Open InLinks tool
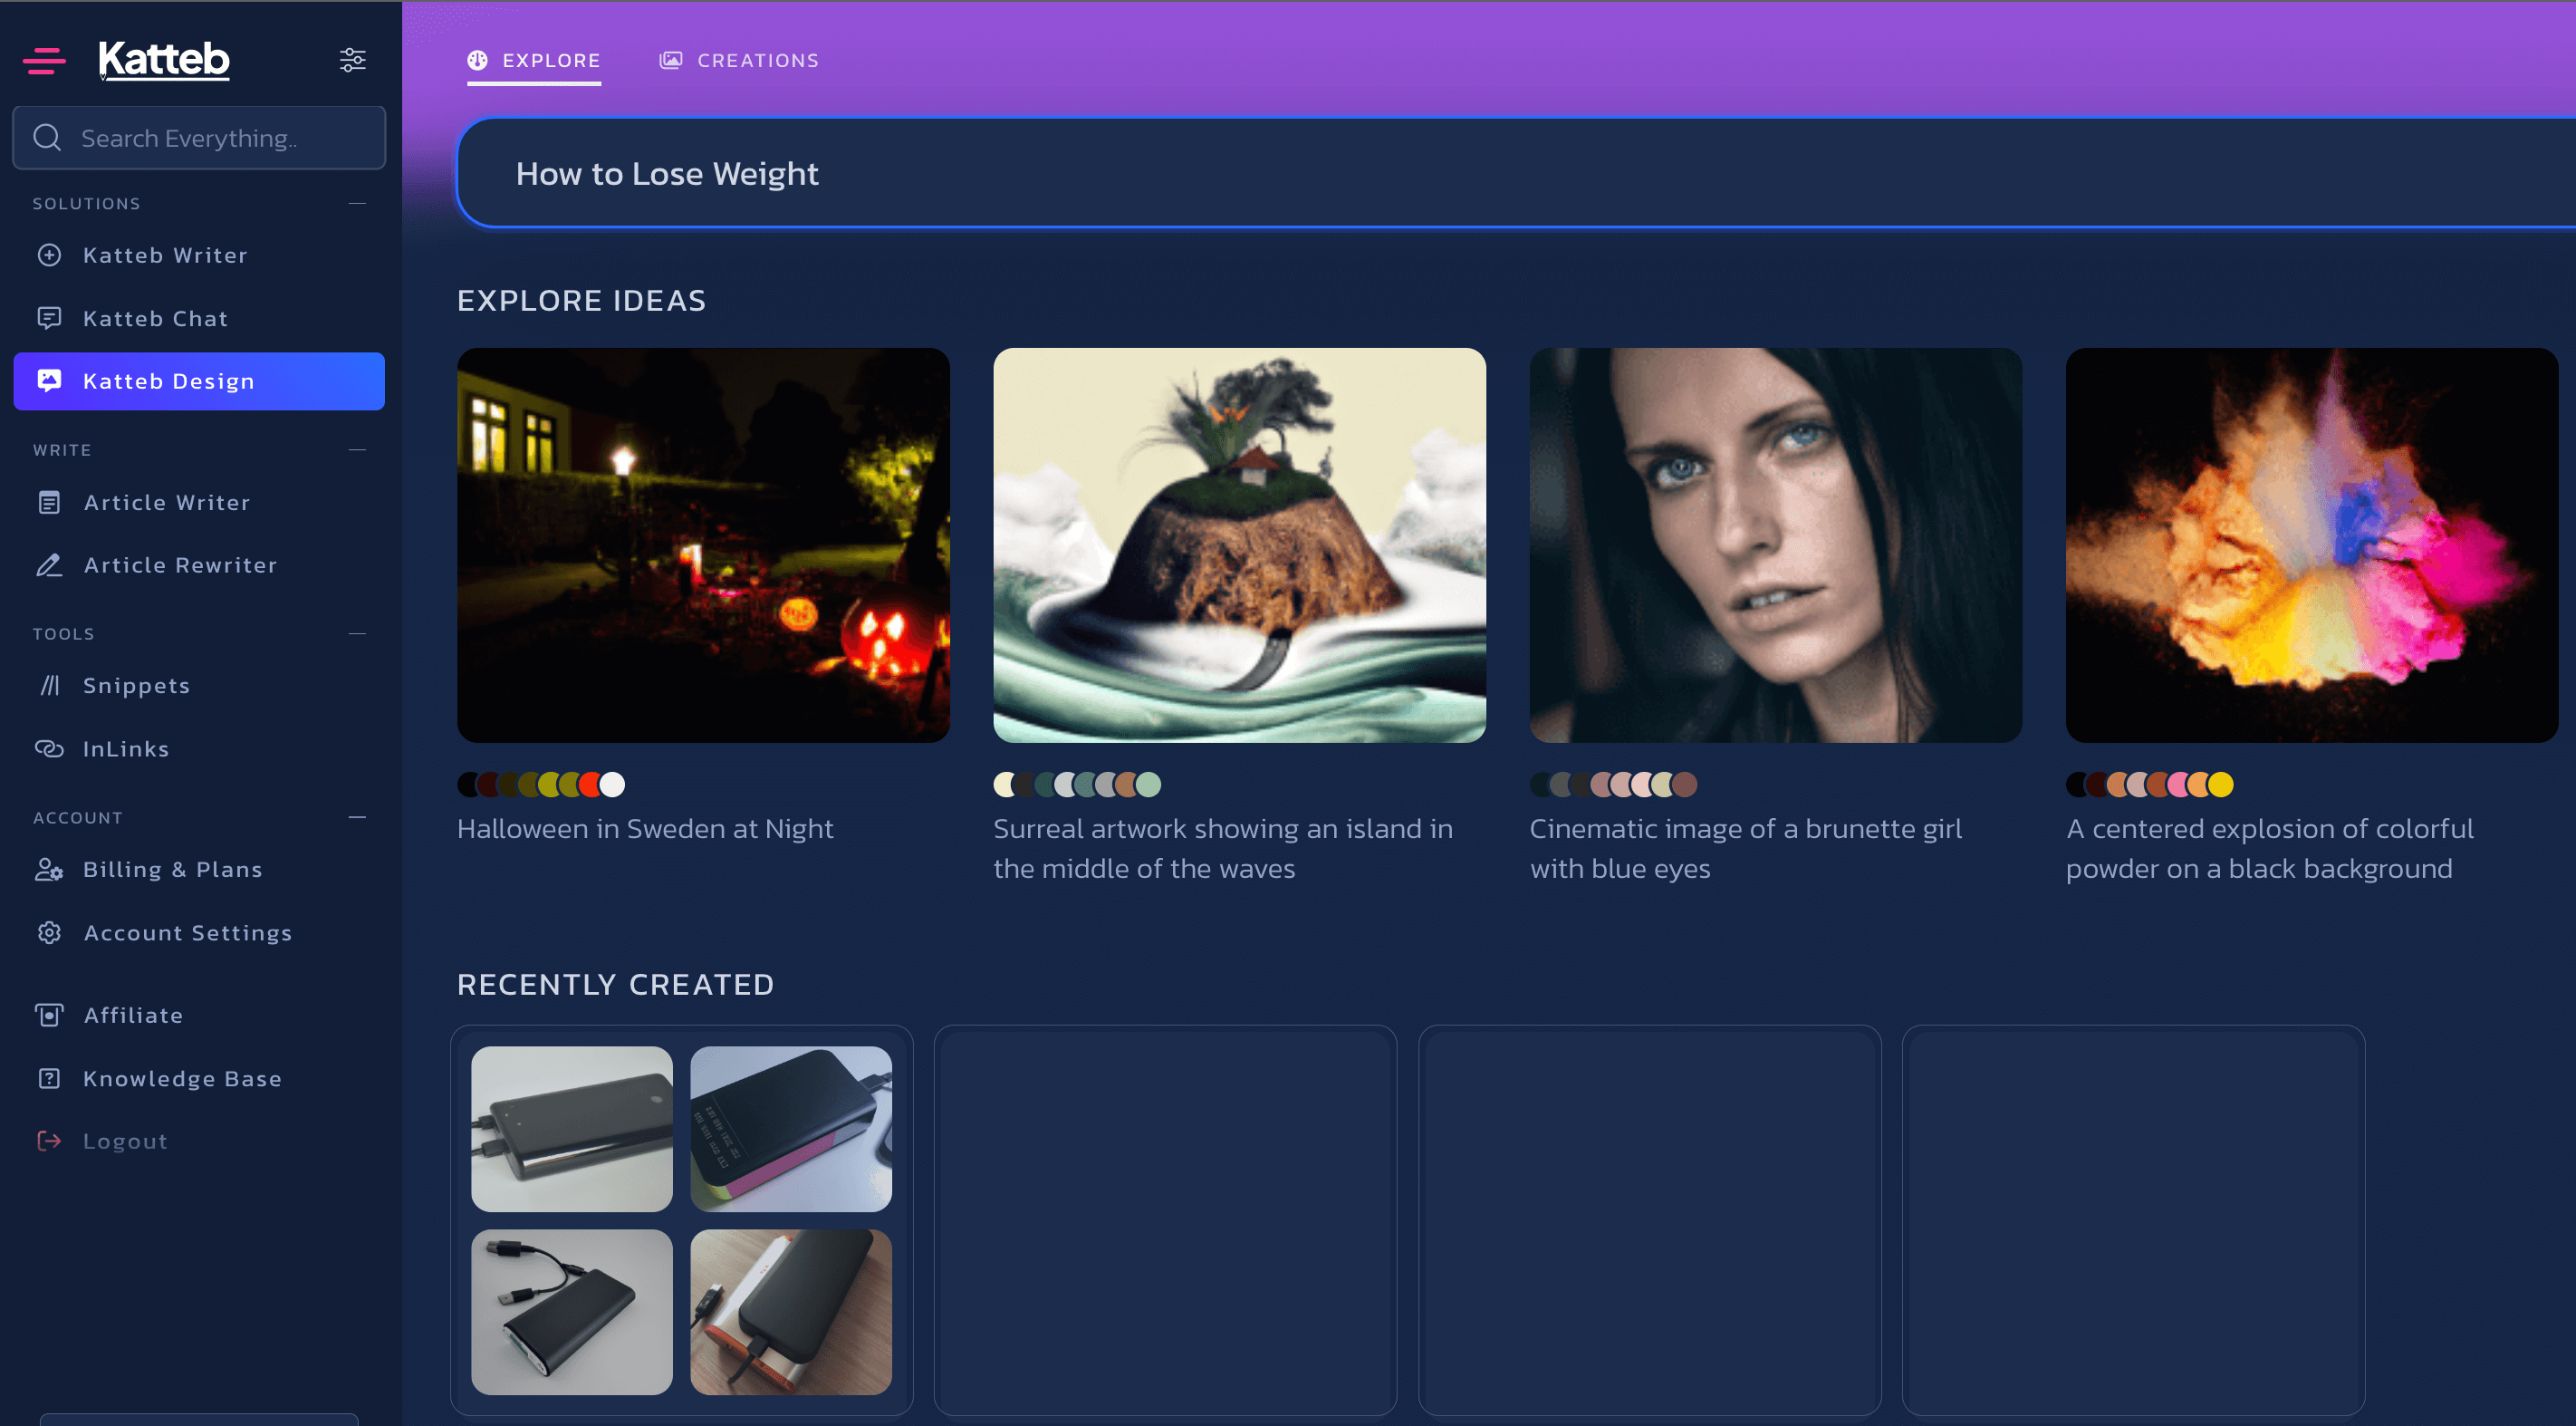Screen dimensions: 2576x1426 (x=199, y=748)
